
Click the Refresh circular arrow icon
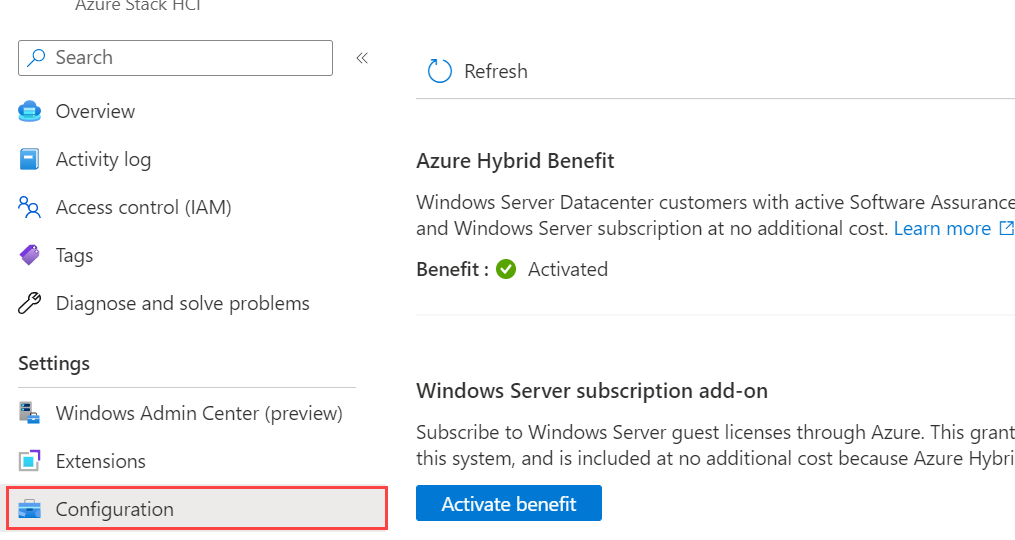(439, 71)
